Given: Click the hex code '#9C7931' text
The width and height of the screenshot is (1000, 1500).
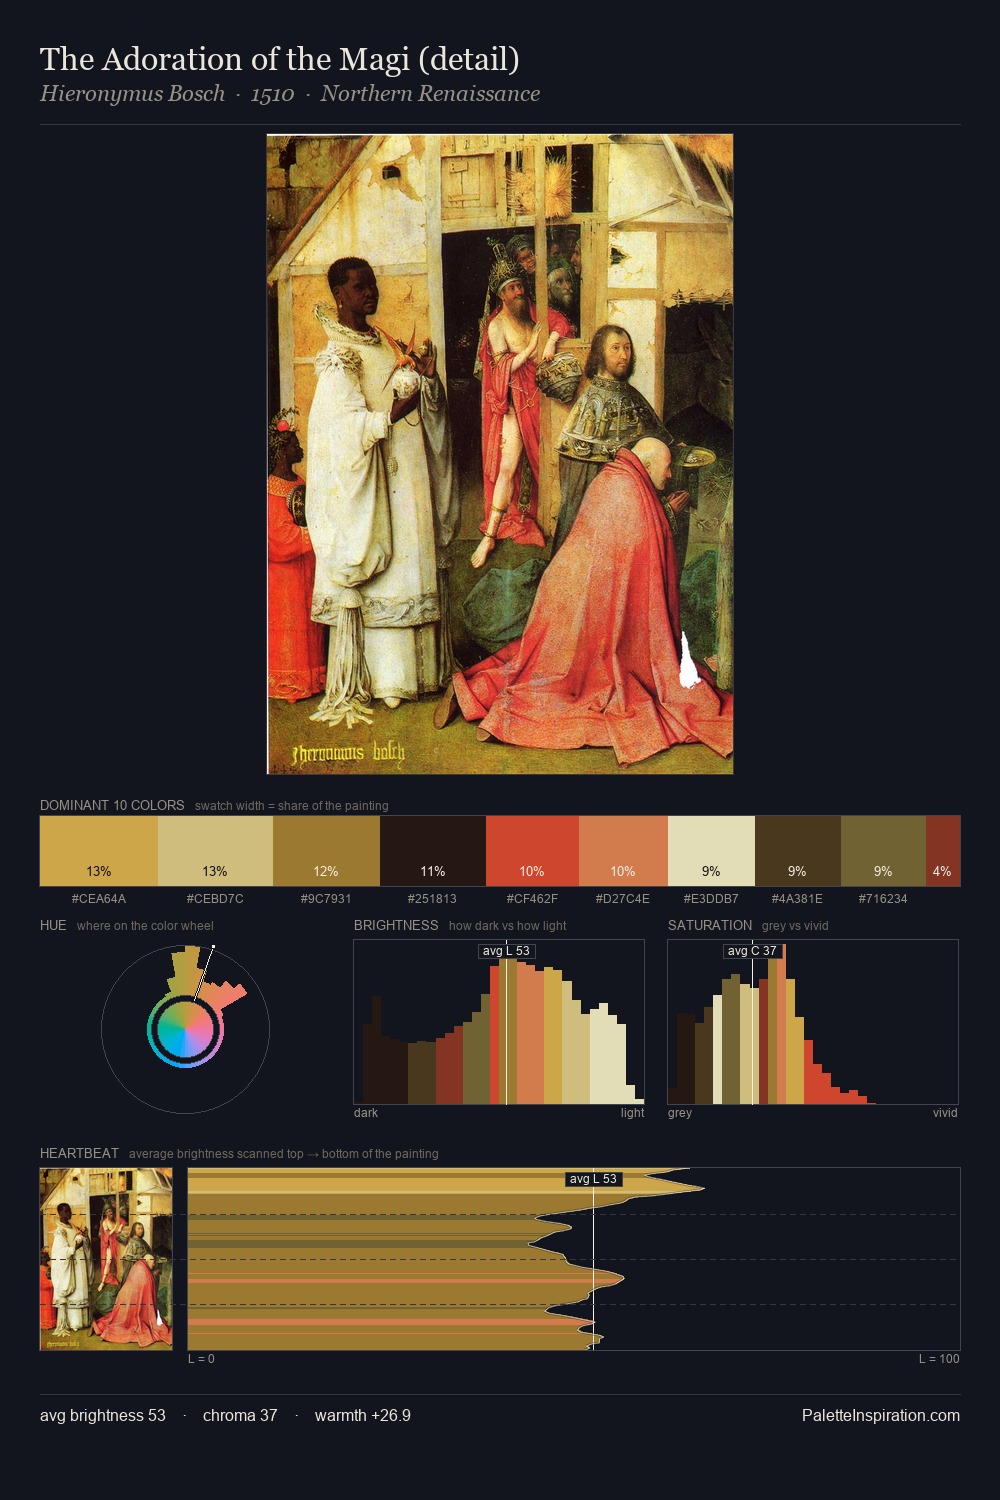Looking at the screenshot, I should (326, 899).
